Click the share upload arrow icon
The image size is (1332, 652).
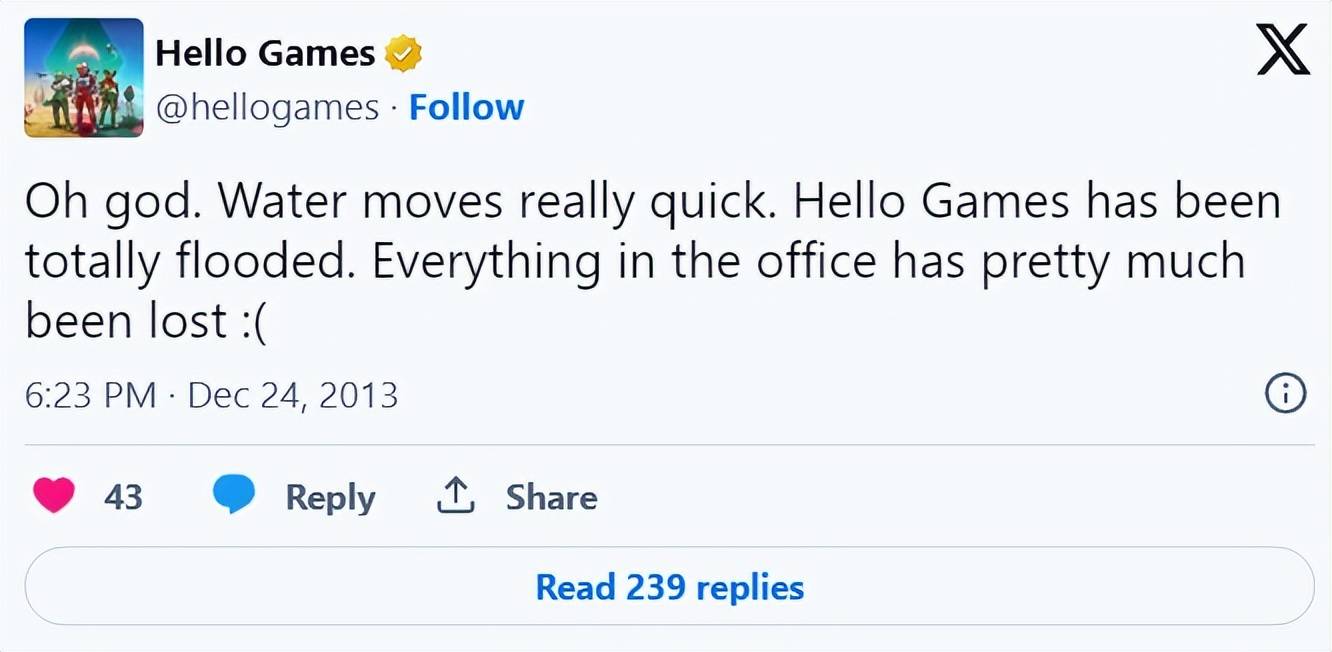pos(455,496)
